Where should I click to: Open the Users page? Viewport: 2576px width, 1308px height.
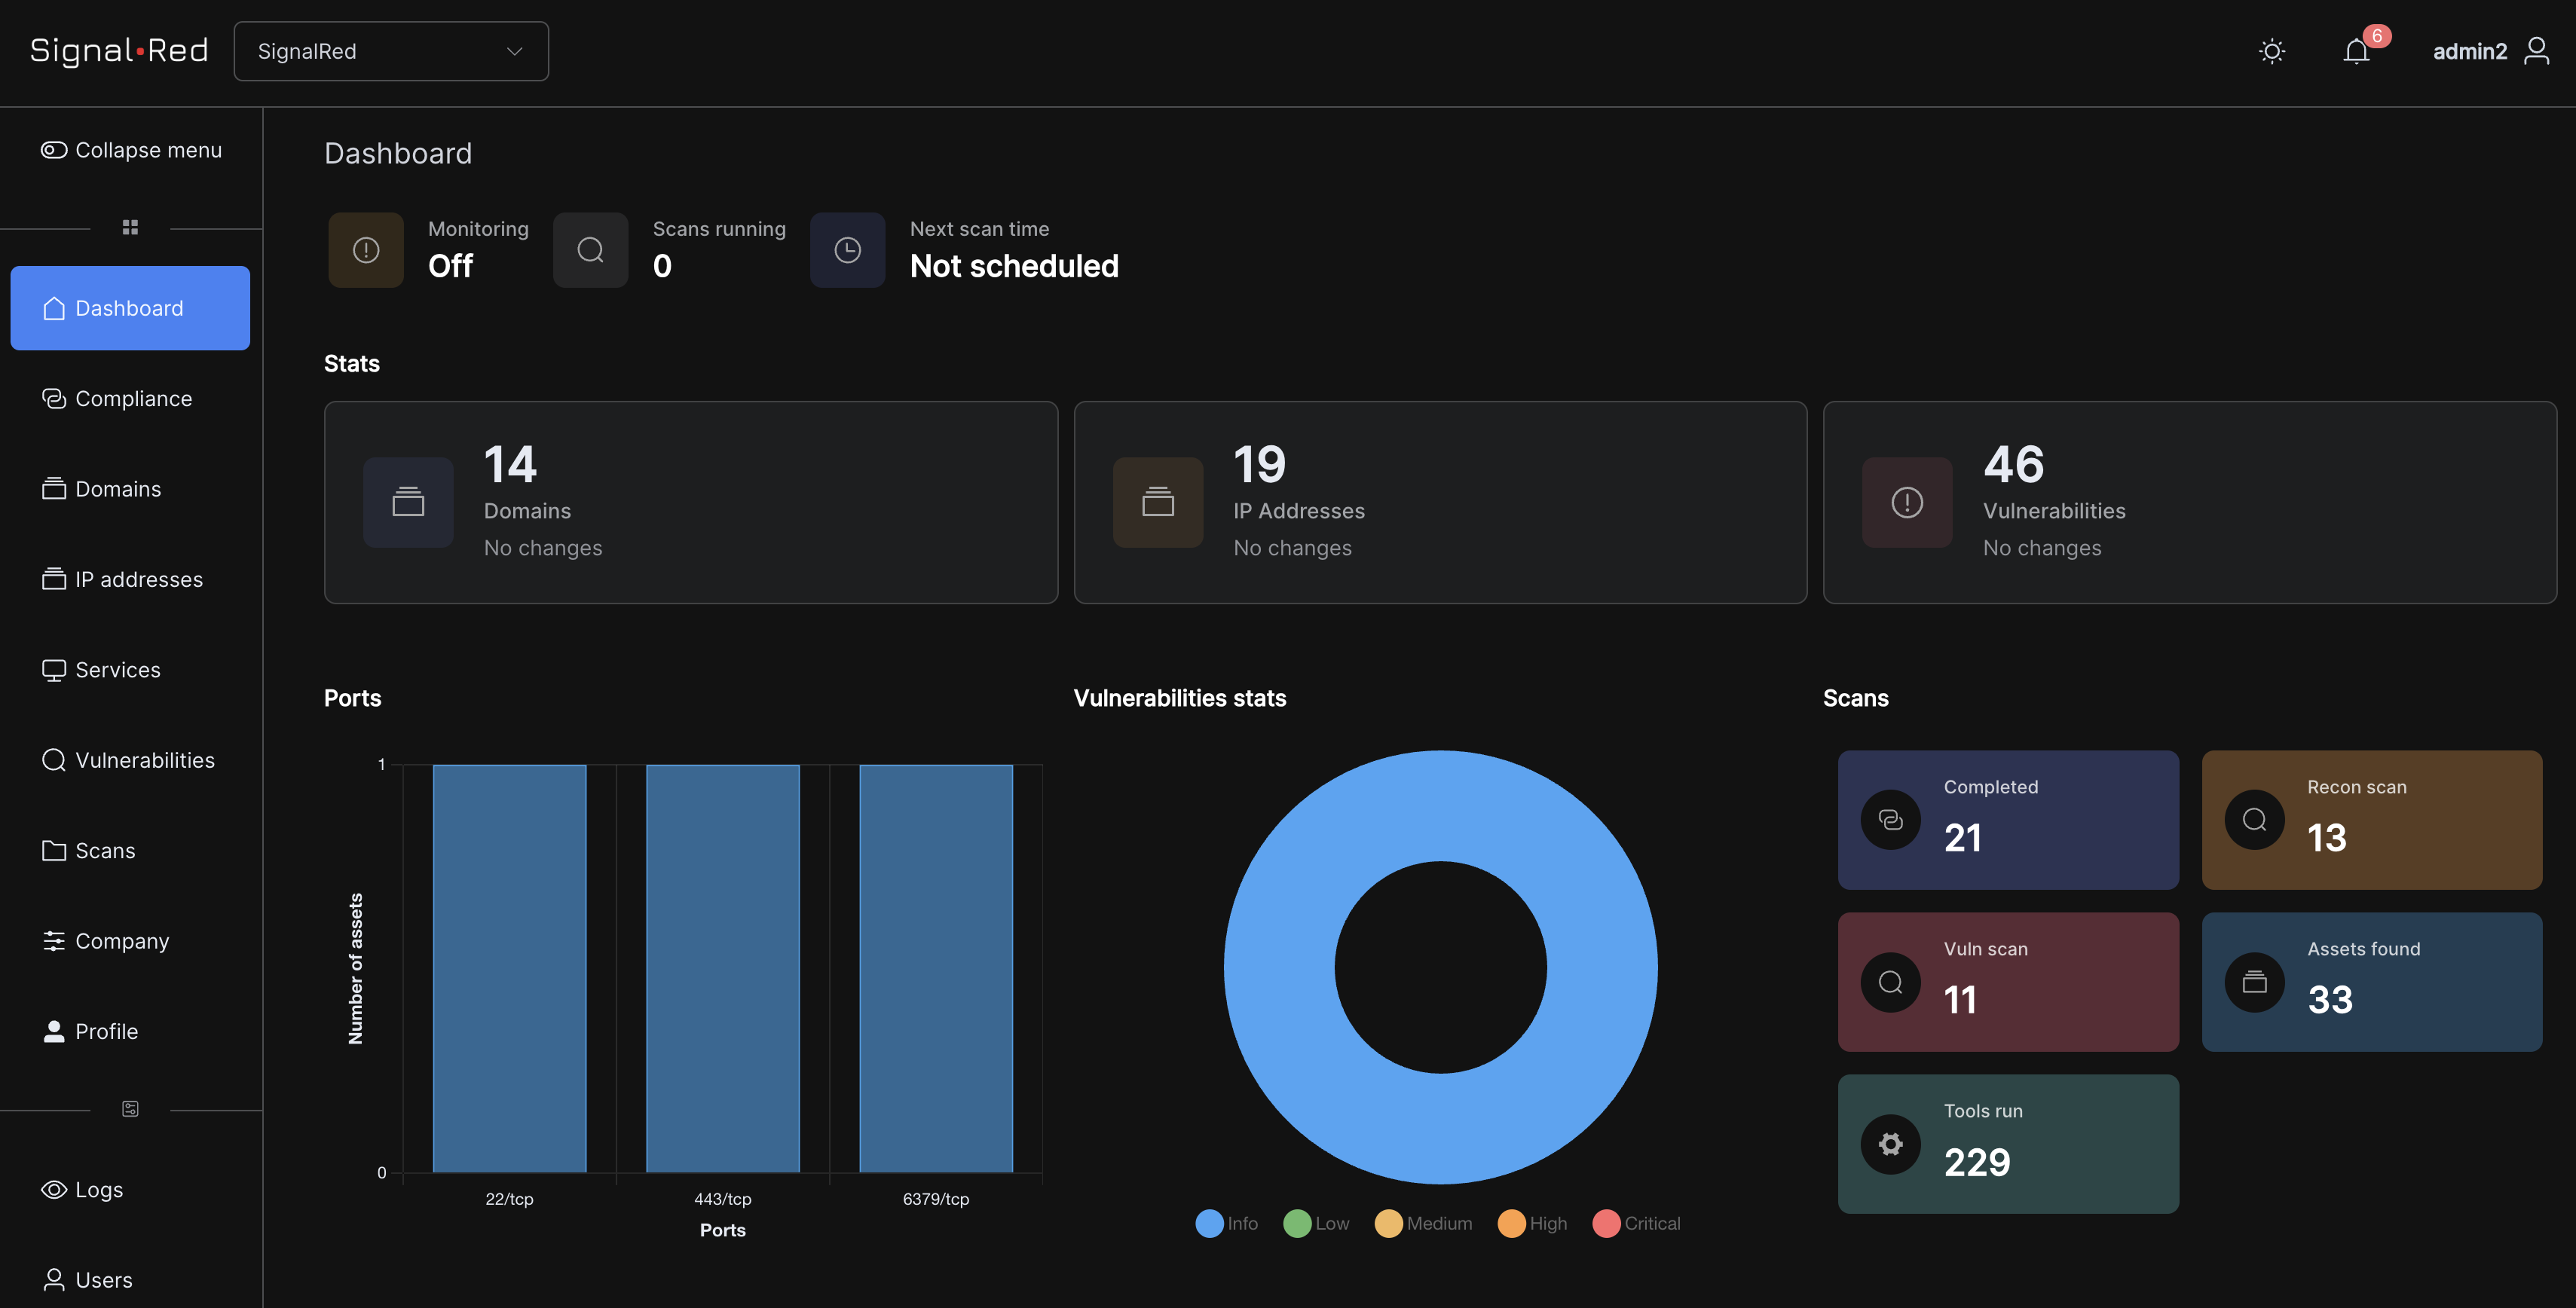(104, 1280)
